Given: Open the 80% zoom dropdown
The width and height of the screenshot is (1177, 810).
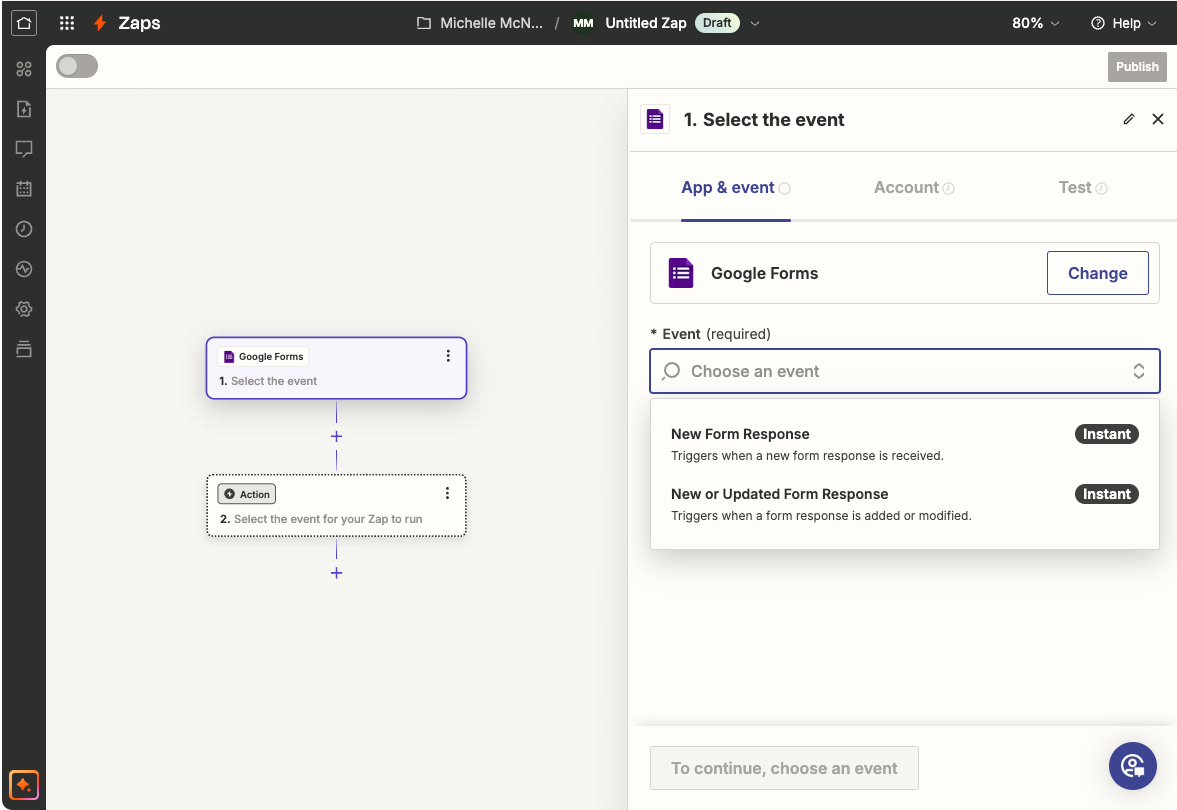Looking at the screenshot, I should 1036,23.
